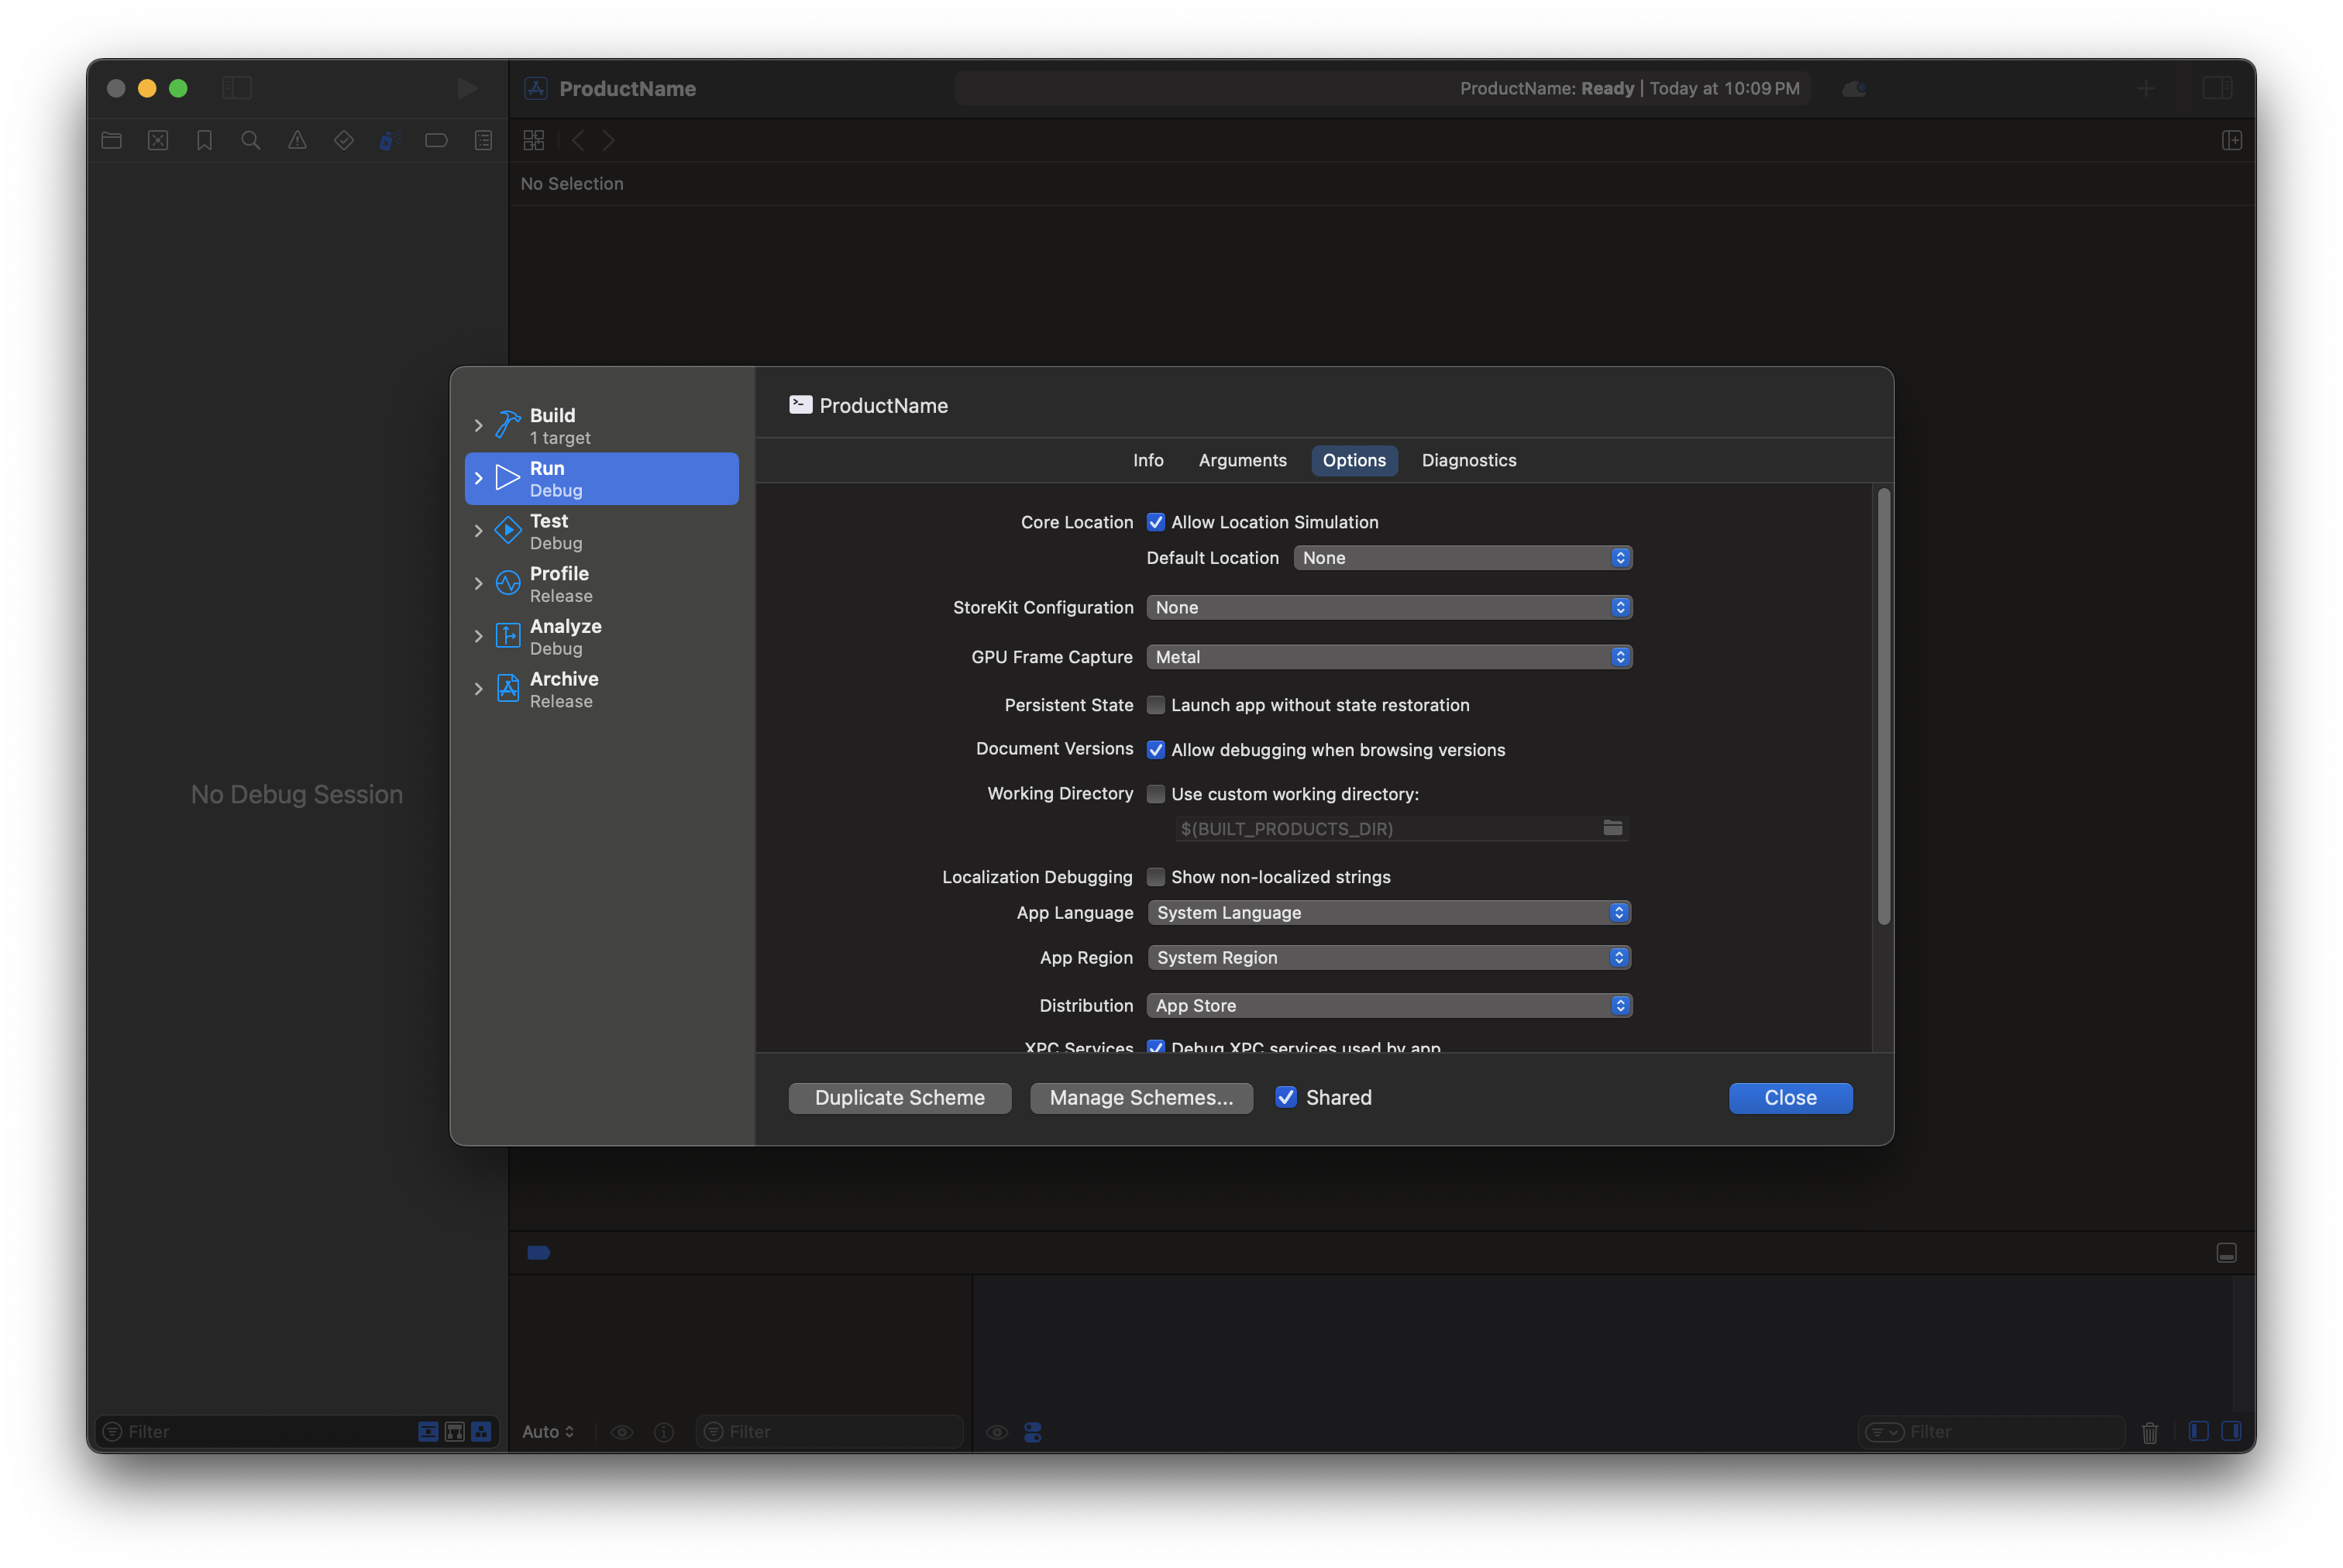Toggle the navigator sidebar icon

coord(237,88)
